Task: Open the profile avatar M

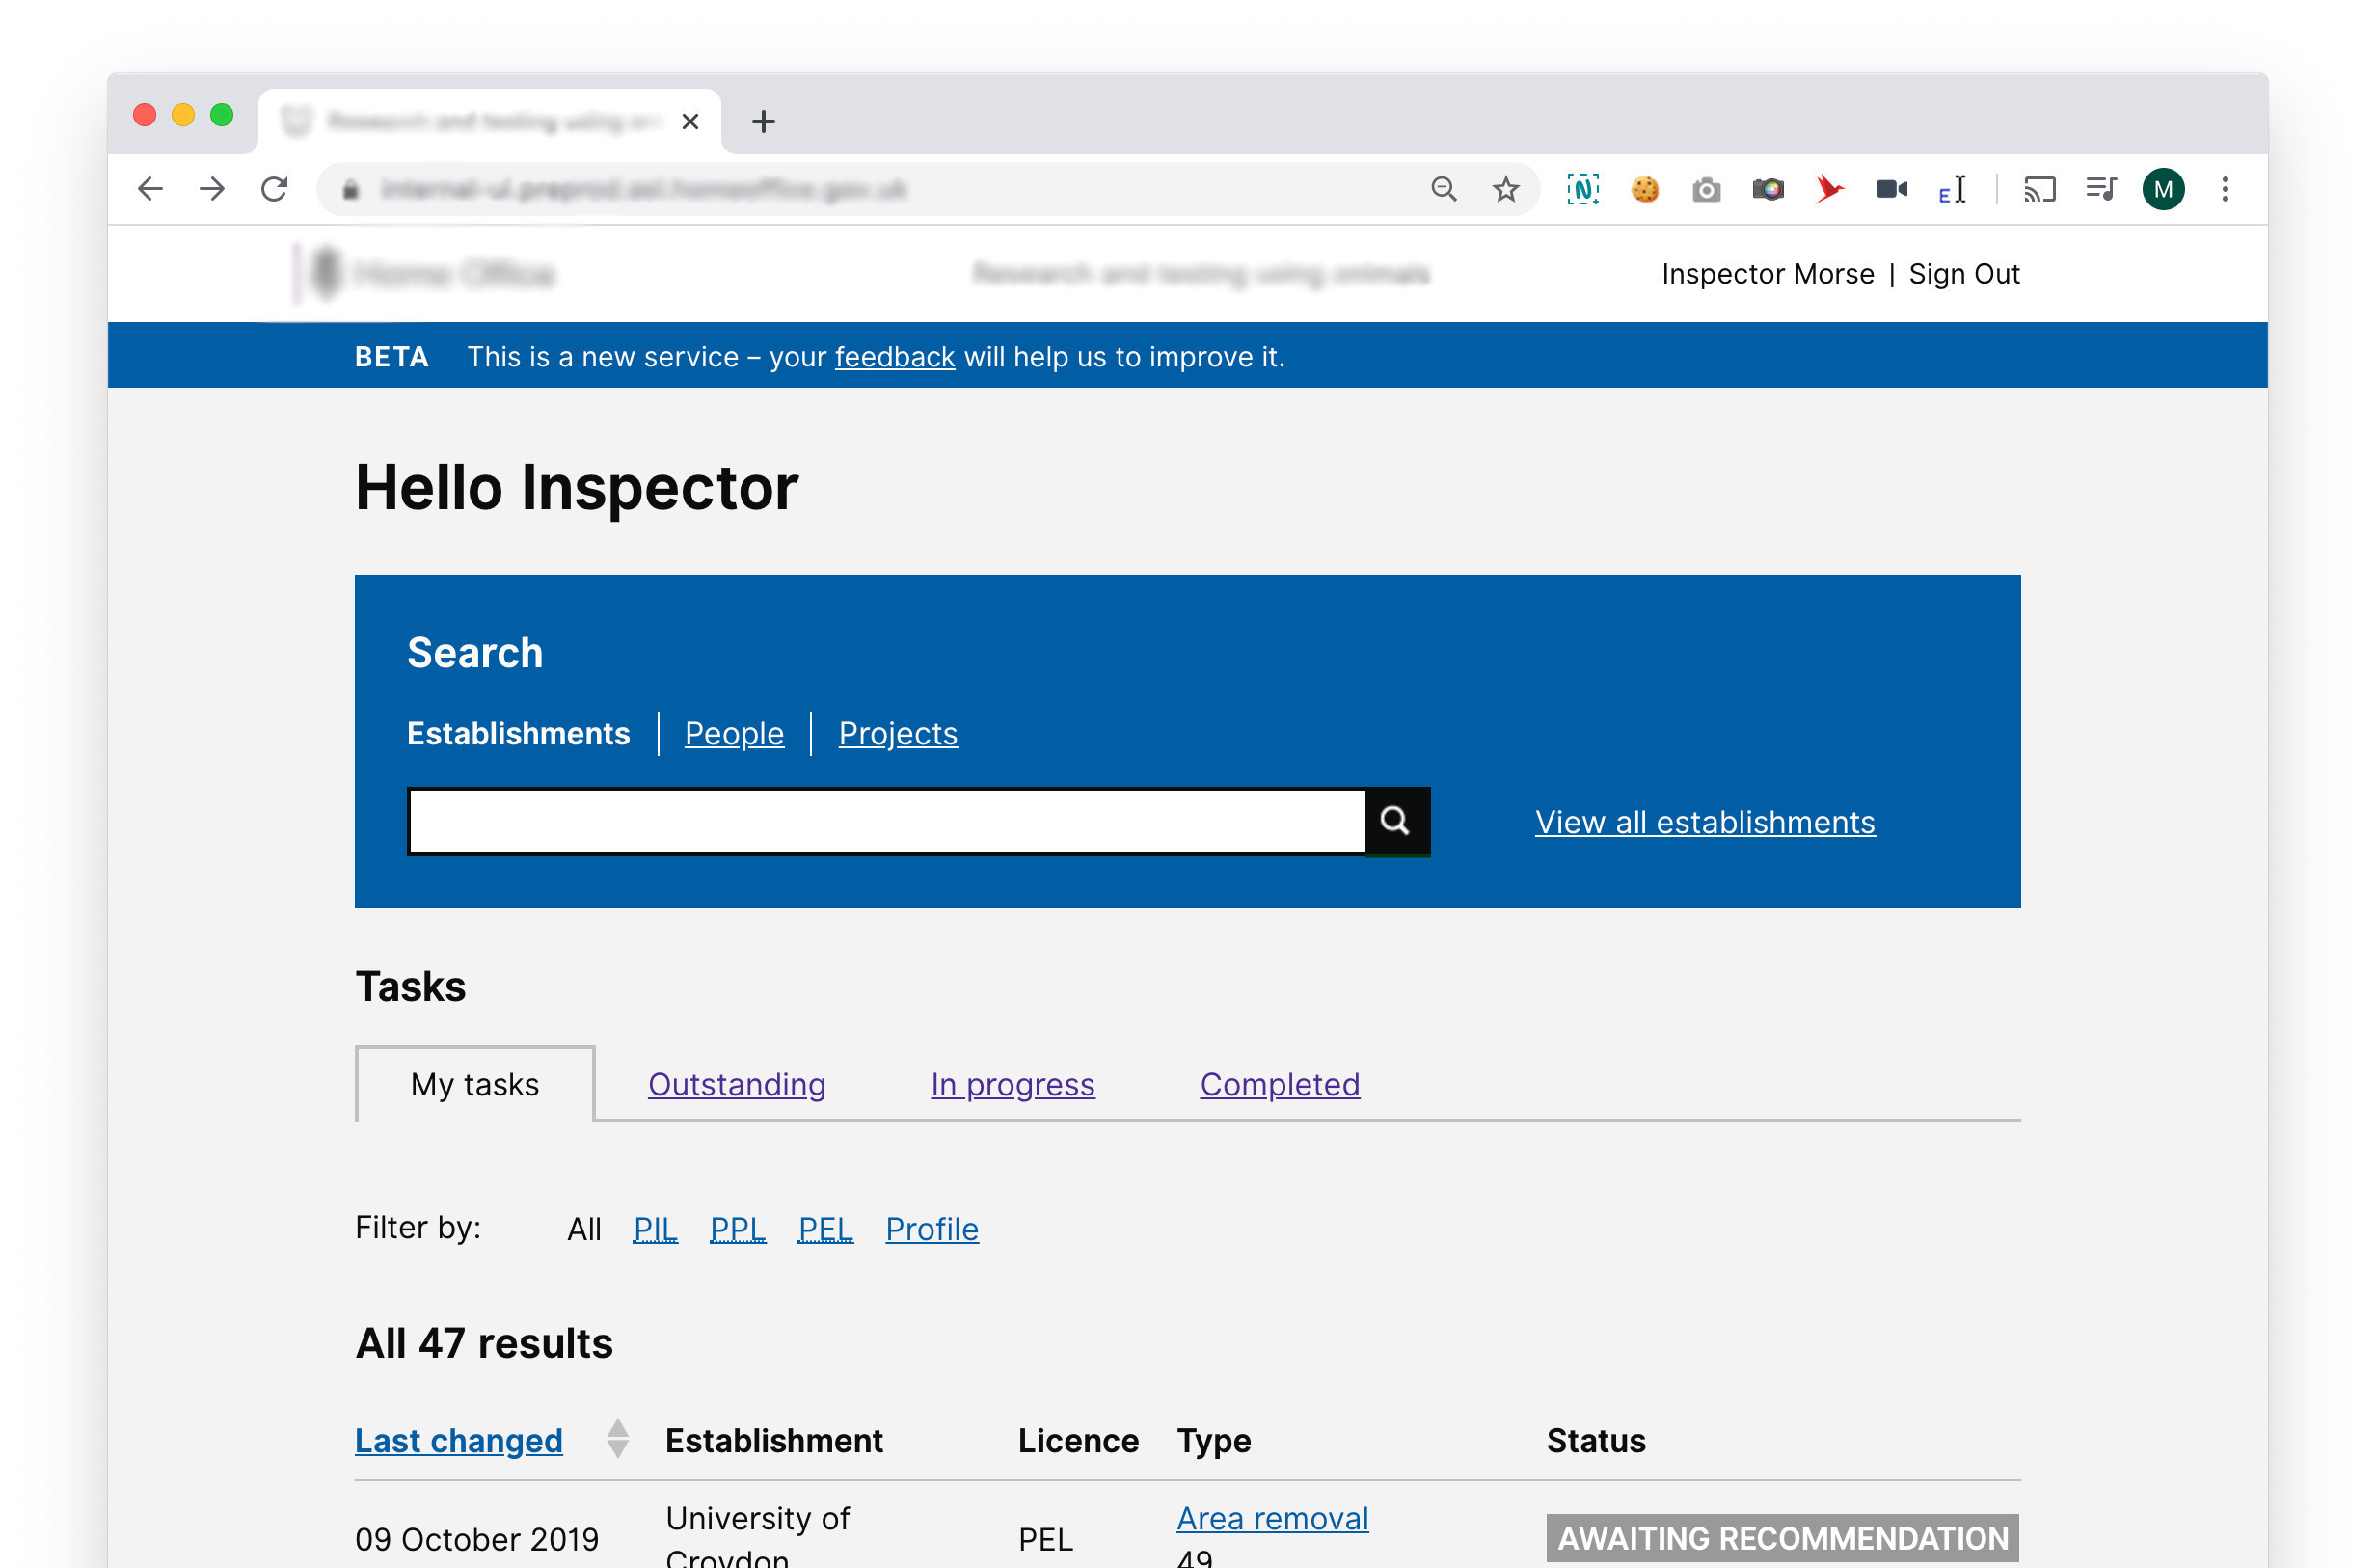Action: tap(2163, 189)
